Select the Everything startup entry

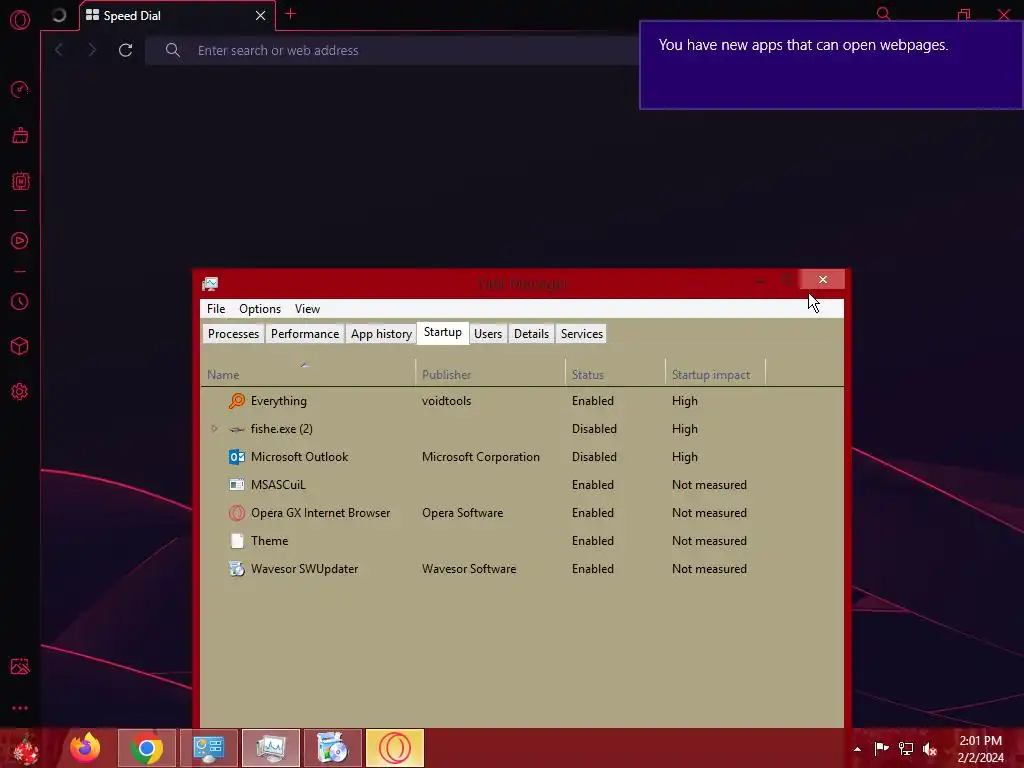pyautogui.click(x=522, y=401)
